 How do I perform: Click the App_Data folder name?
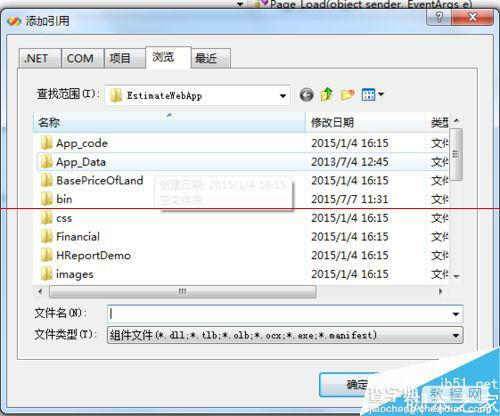click(x=81, y=162)
